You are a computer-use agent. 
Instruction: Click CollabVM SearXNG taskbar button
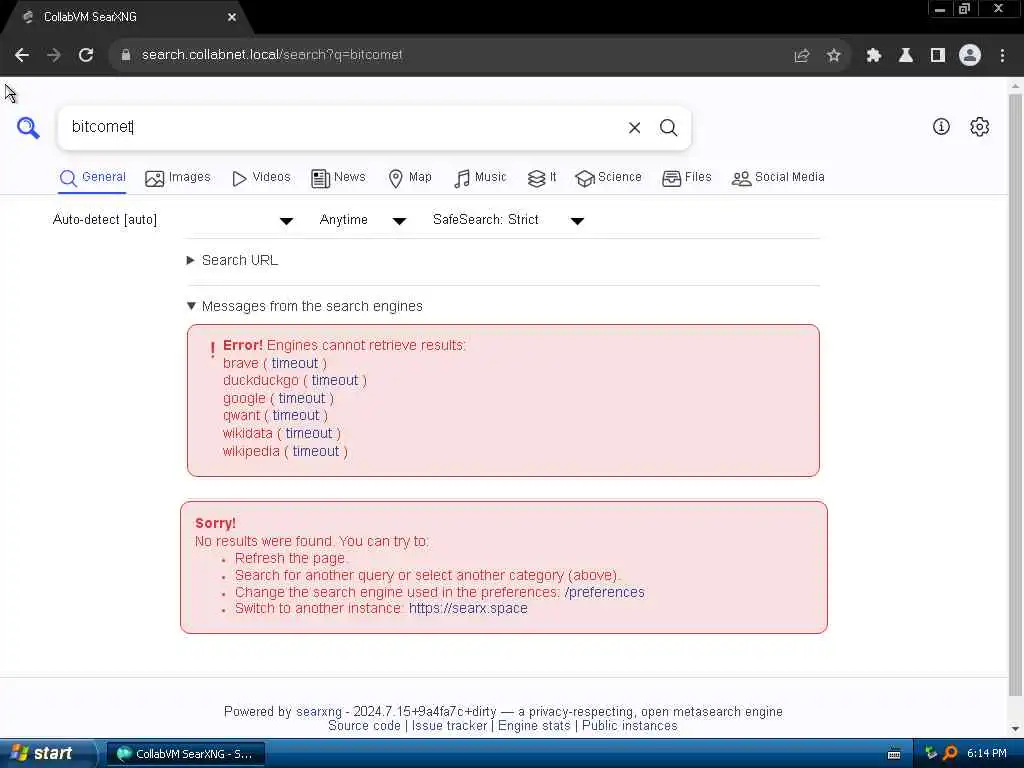pyautogui.click(x=185, y=754)
